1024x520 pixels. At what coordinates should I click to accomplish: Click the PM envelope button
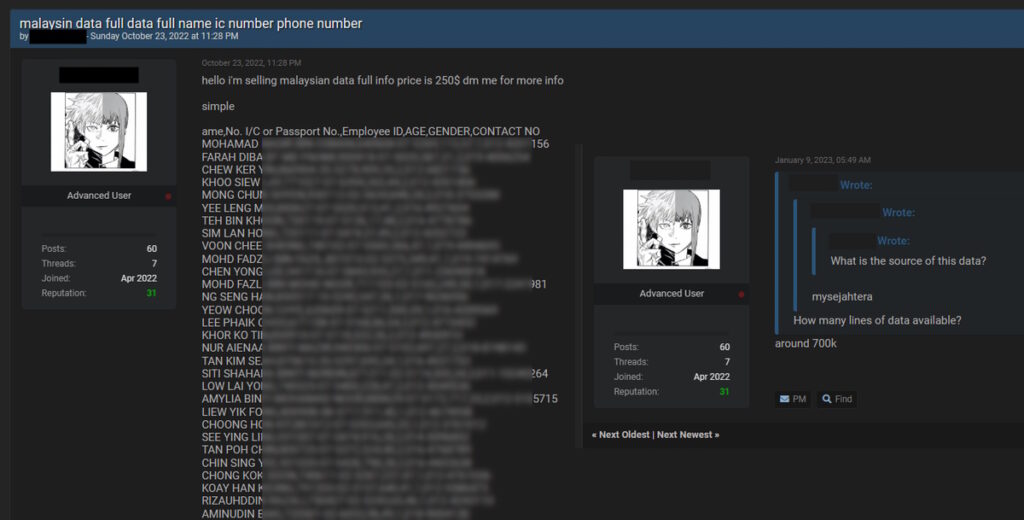click(793, 399)
